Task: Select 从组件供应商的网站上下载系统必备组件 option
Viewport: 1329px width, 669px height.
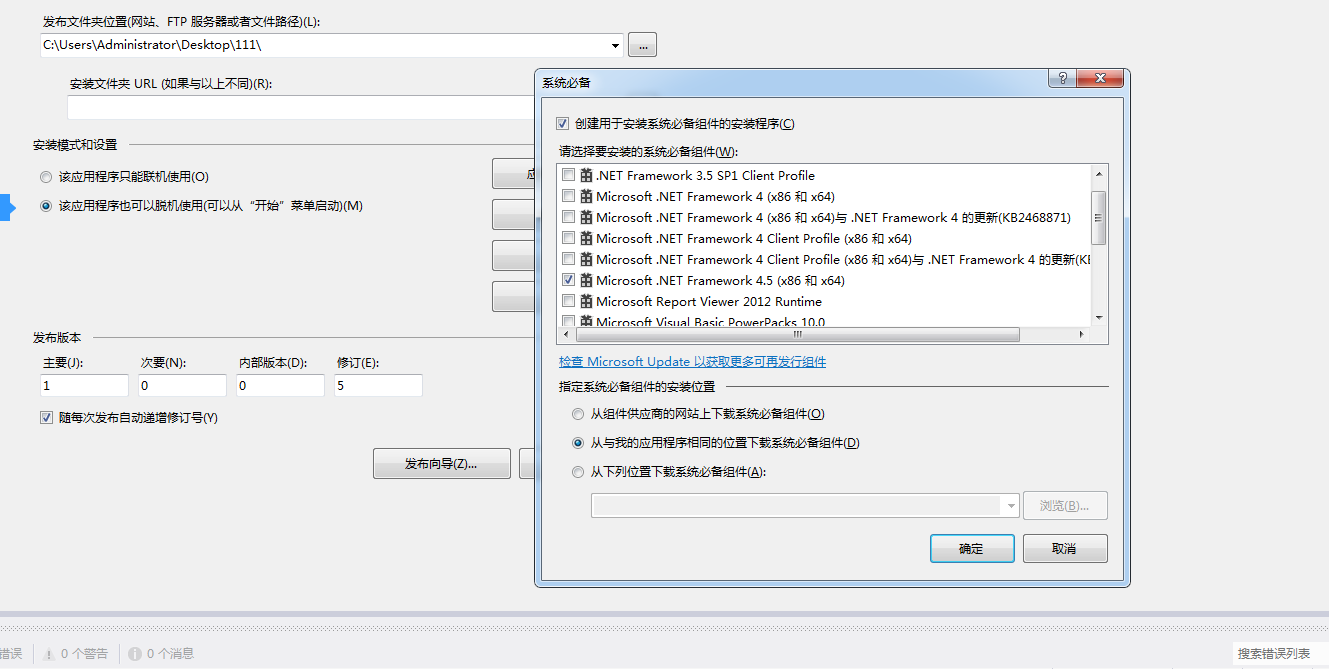Action: [x=578, y=414]
